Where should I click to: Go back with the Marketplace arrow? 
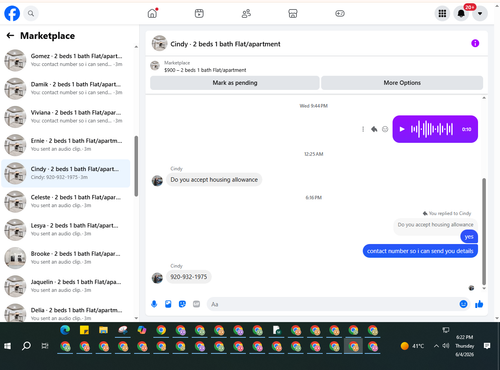pos(10,36)
